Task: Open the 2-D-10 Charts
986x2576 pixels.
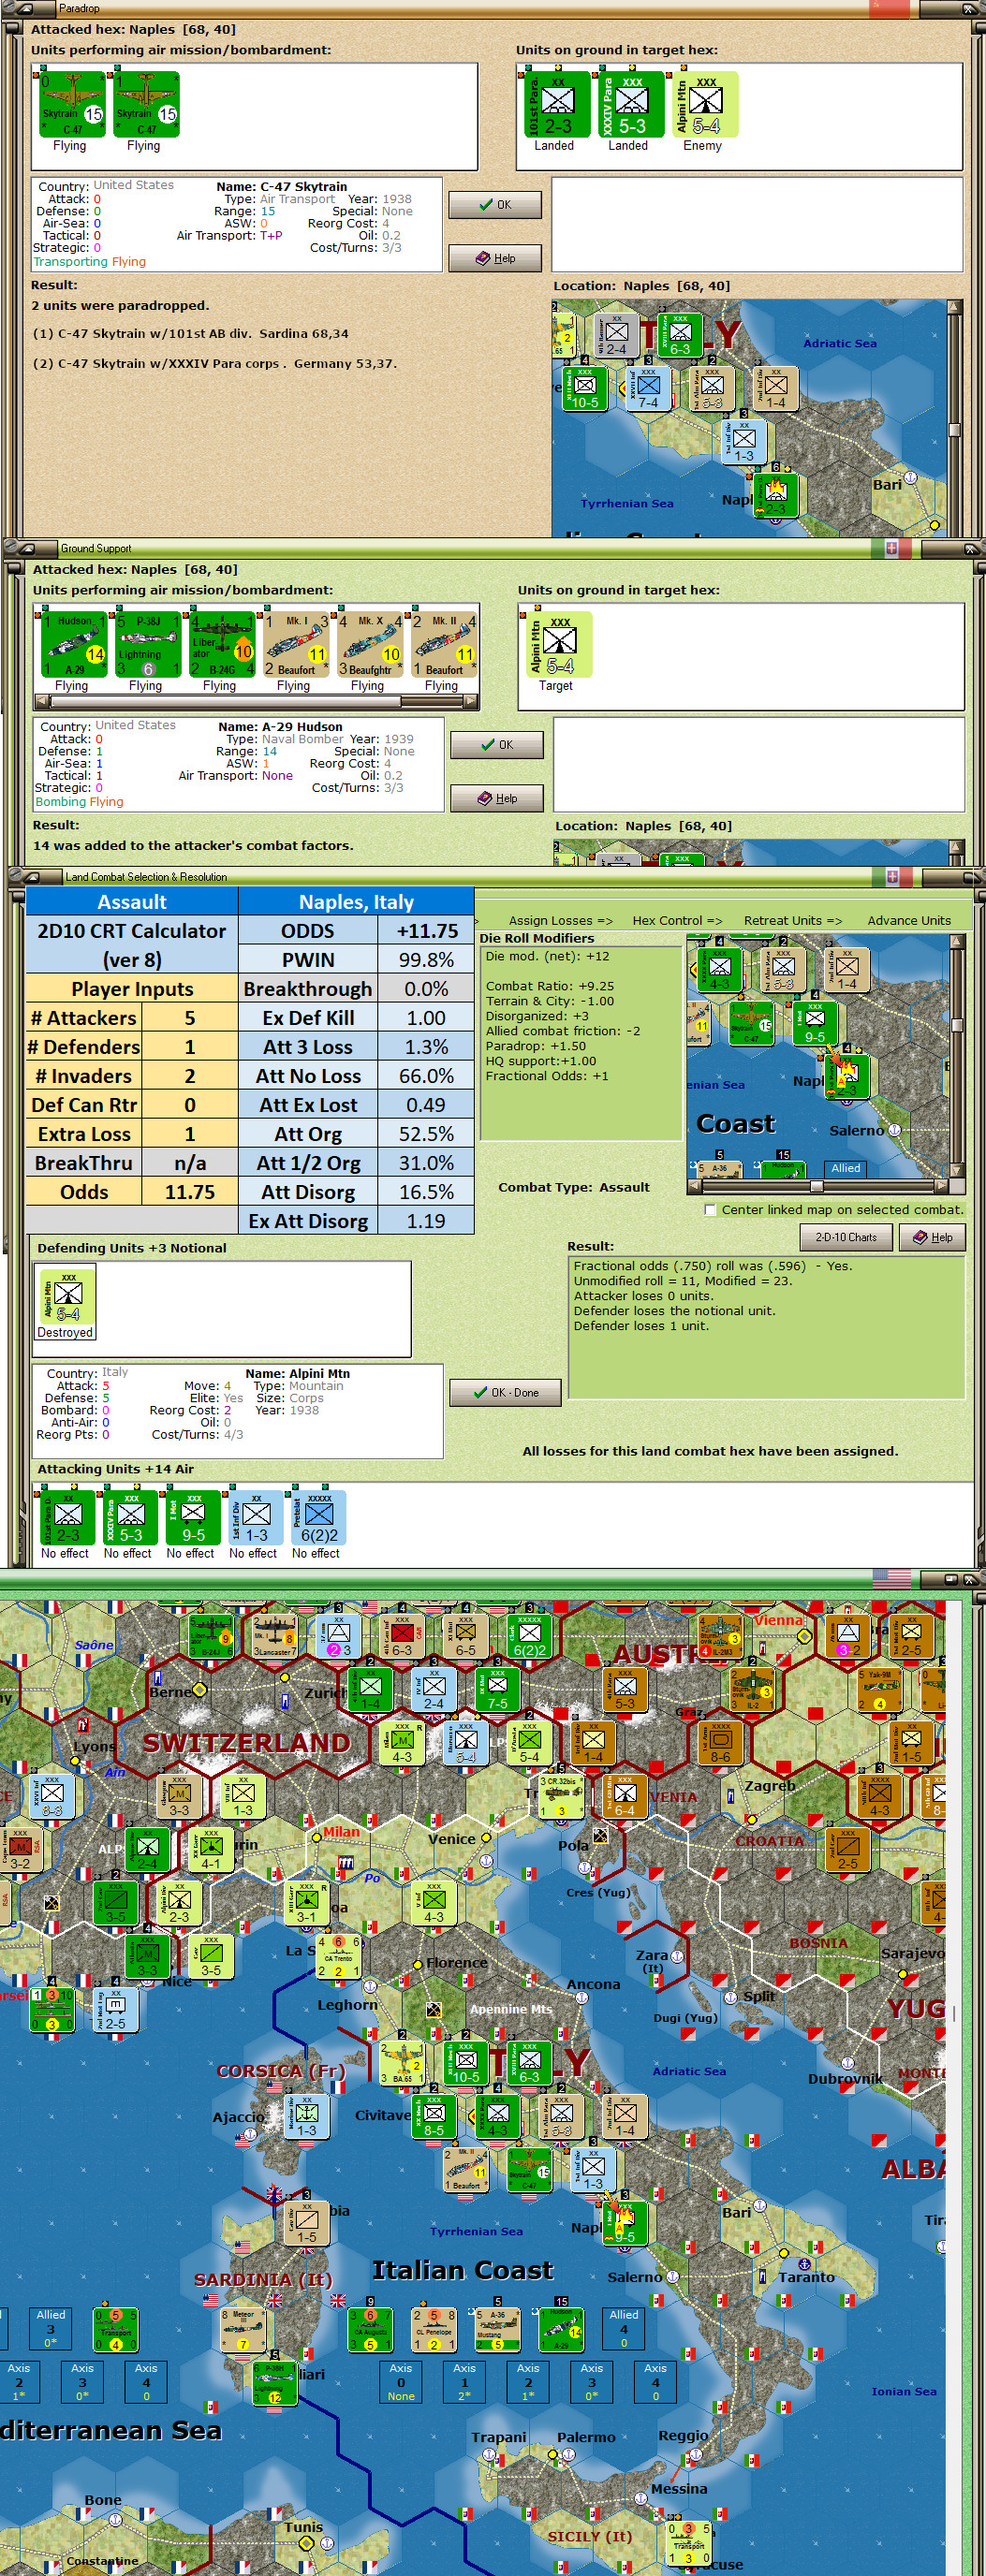Action: click(846, 1238)
